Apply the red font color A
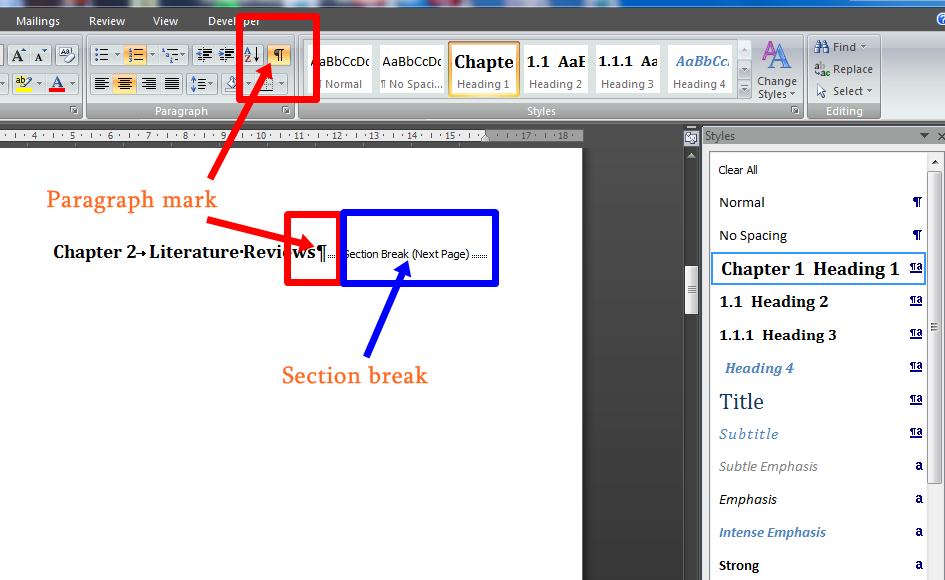The height and width of the screenshot is (580, 945). (57, 83)
